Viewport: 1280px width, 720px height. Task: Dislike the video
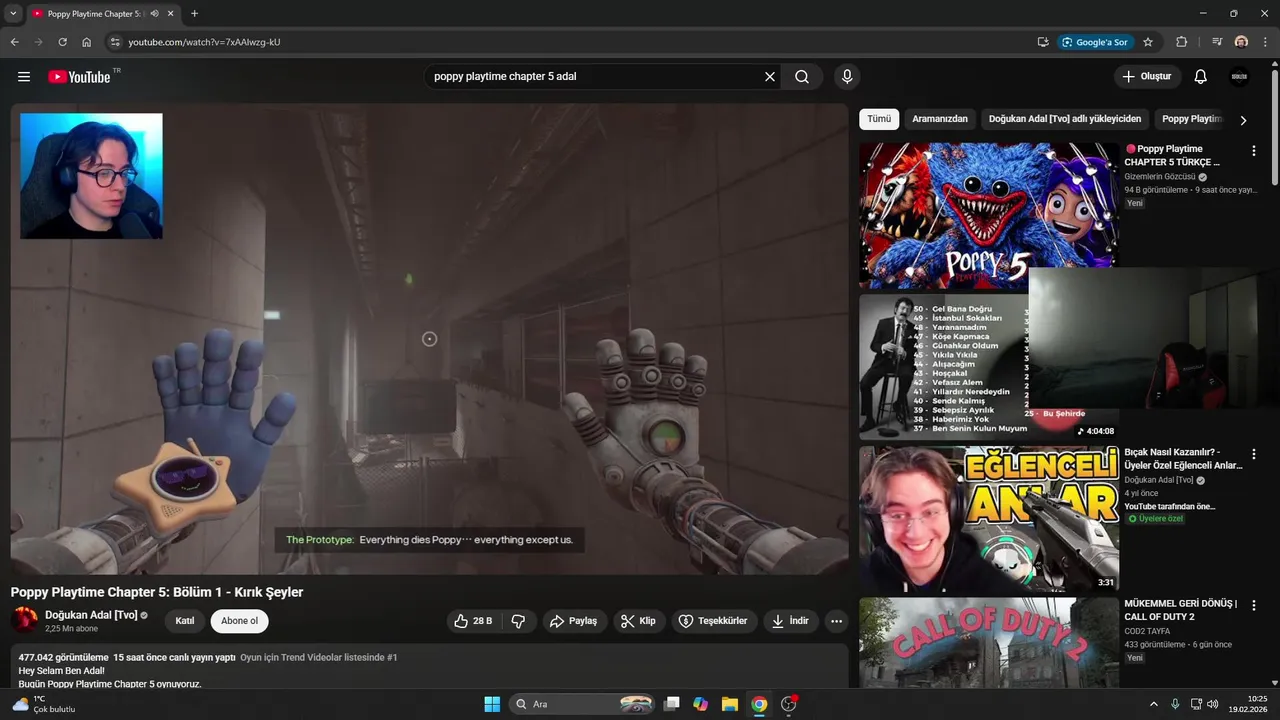tap(518, 621)
